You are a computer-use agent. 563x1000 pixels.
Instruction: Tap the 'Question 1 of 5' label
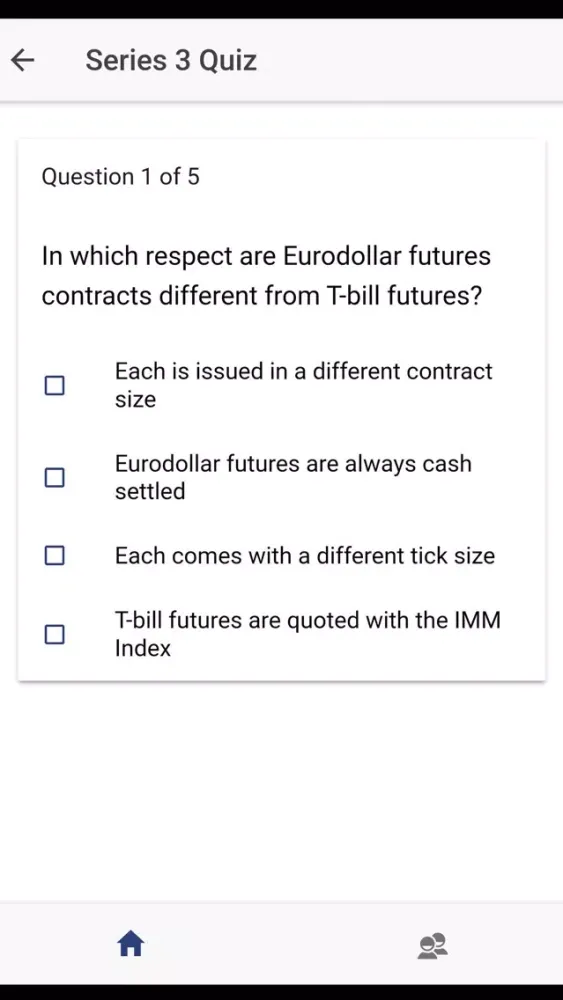(121, 177)
